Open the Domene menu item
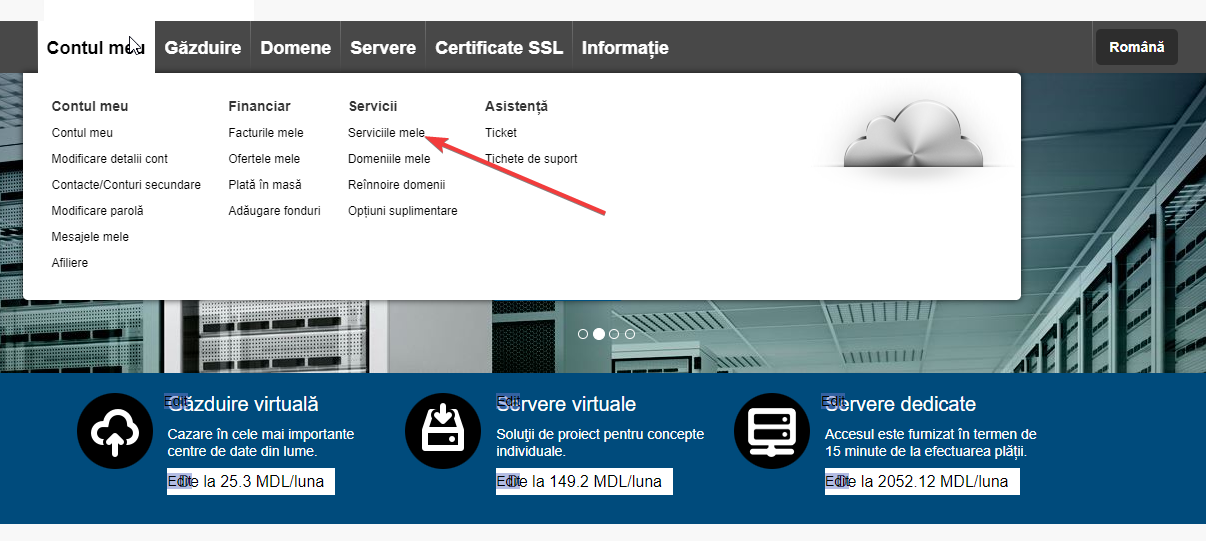 [295, 48]
